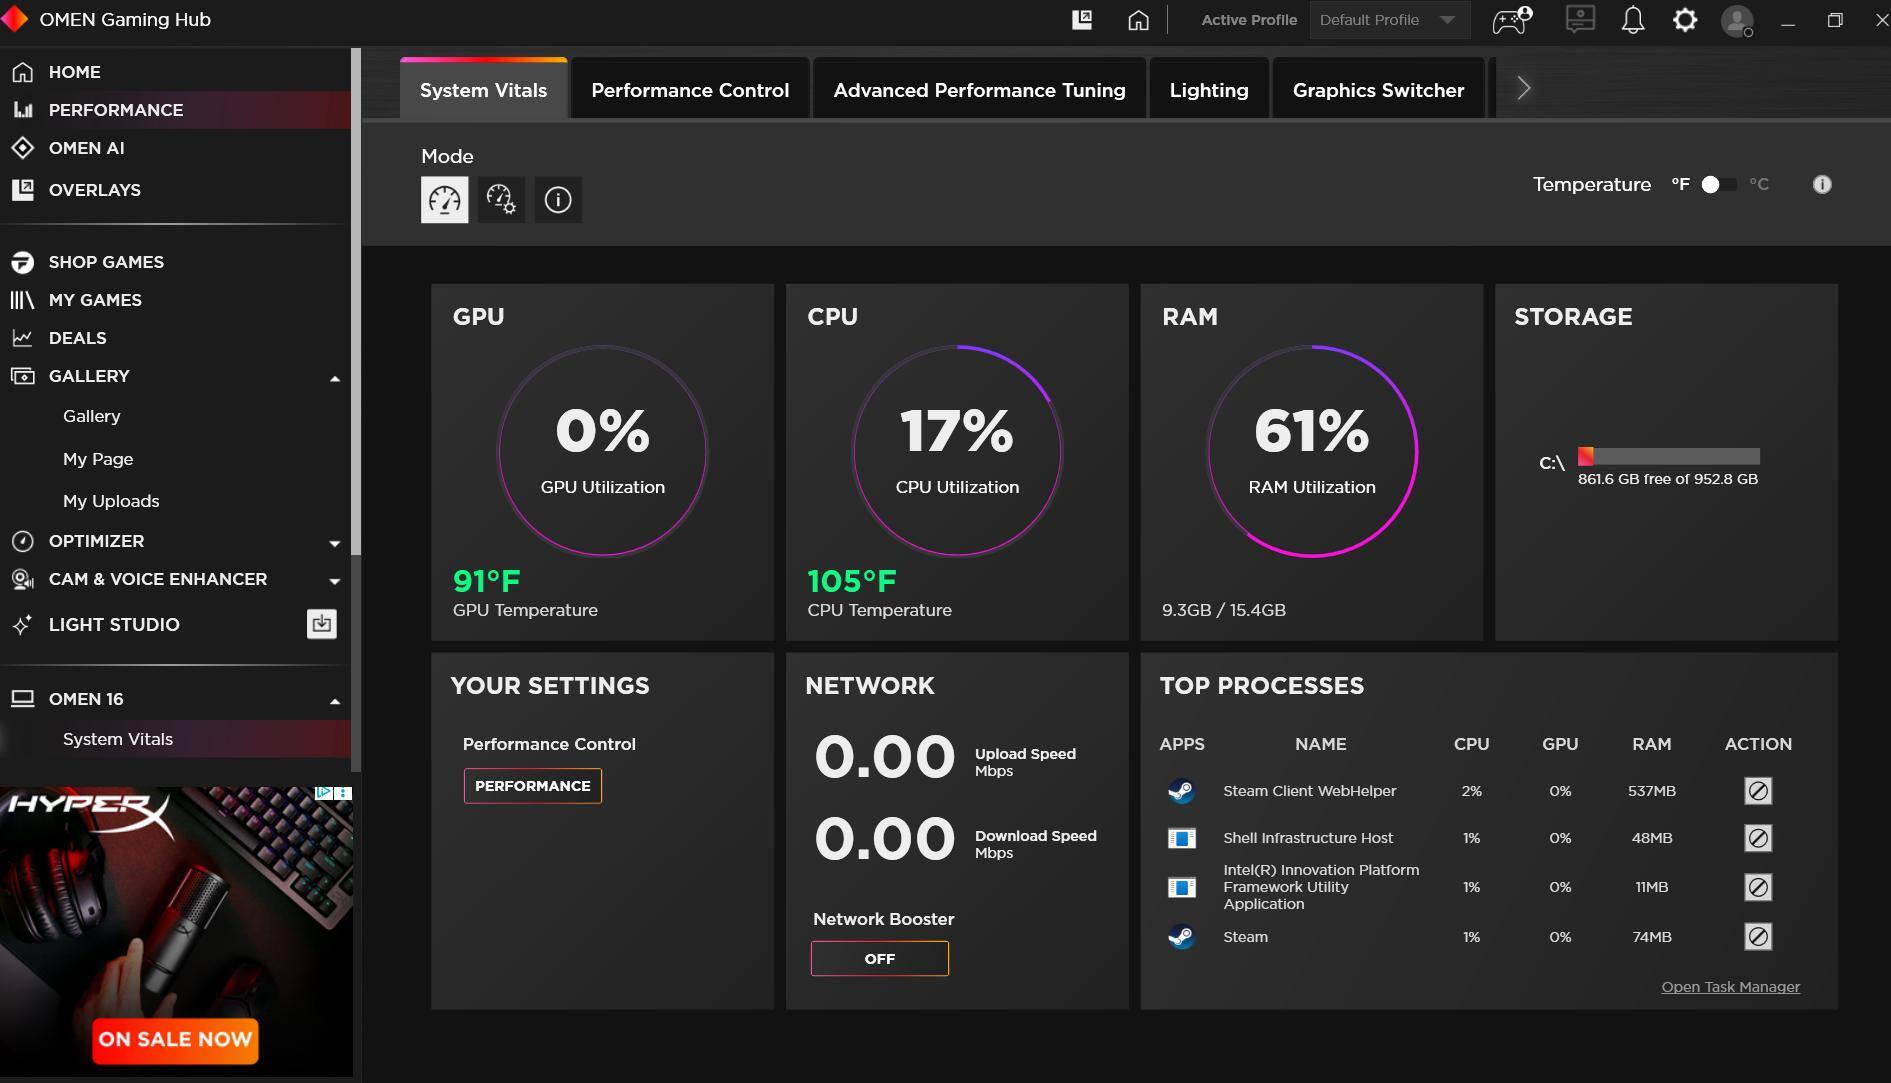Click the notifications bell icon
Viewport: 1891px width, 1083px height.
coord(1632,20)
